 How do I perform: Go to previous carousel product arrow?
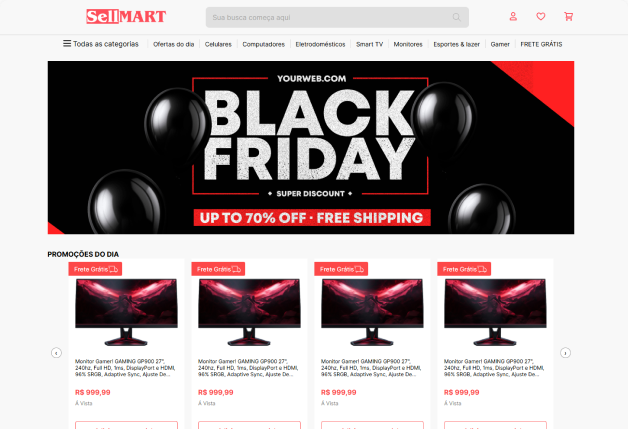tap(56, 353)
